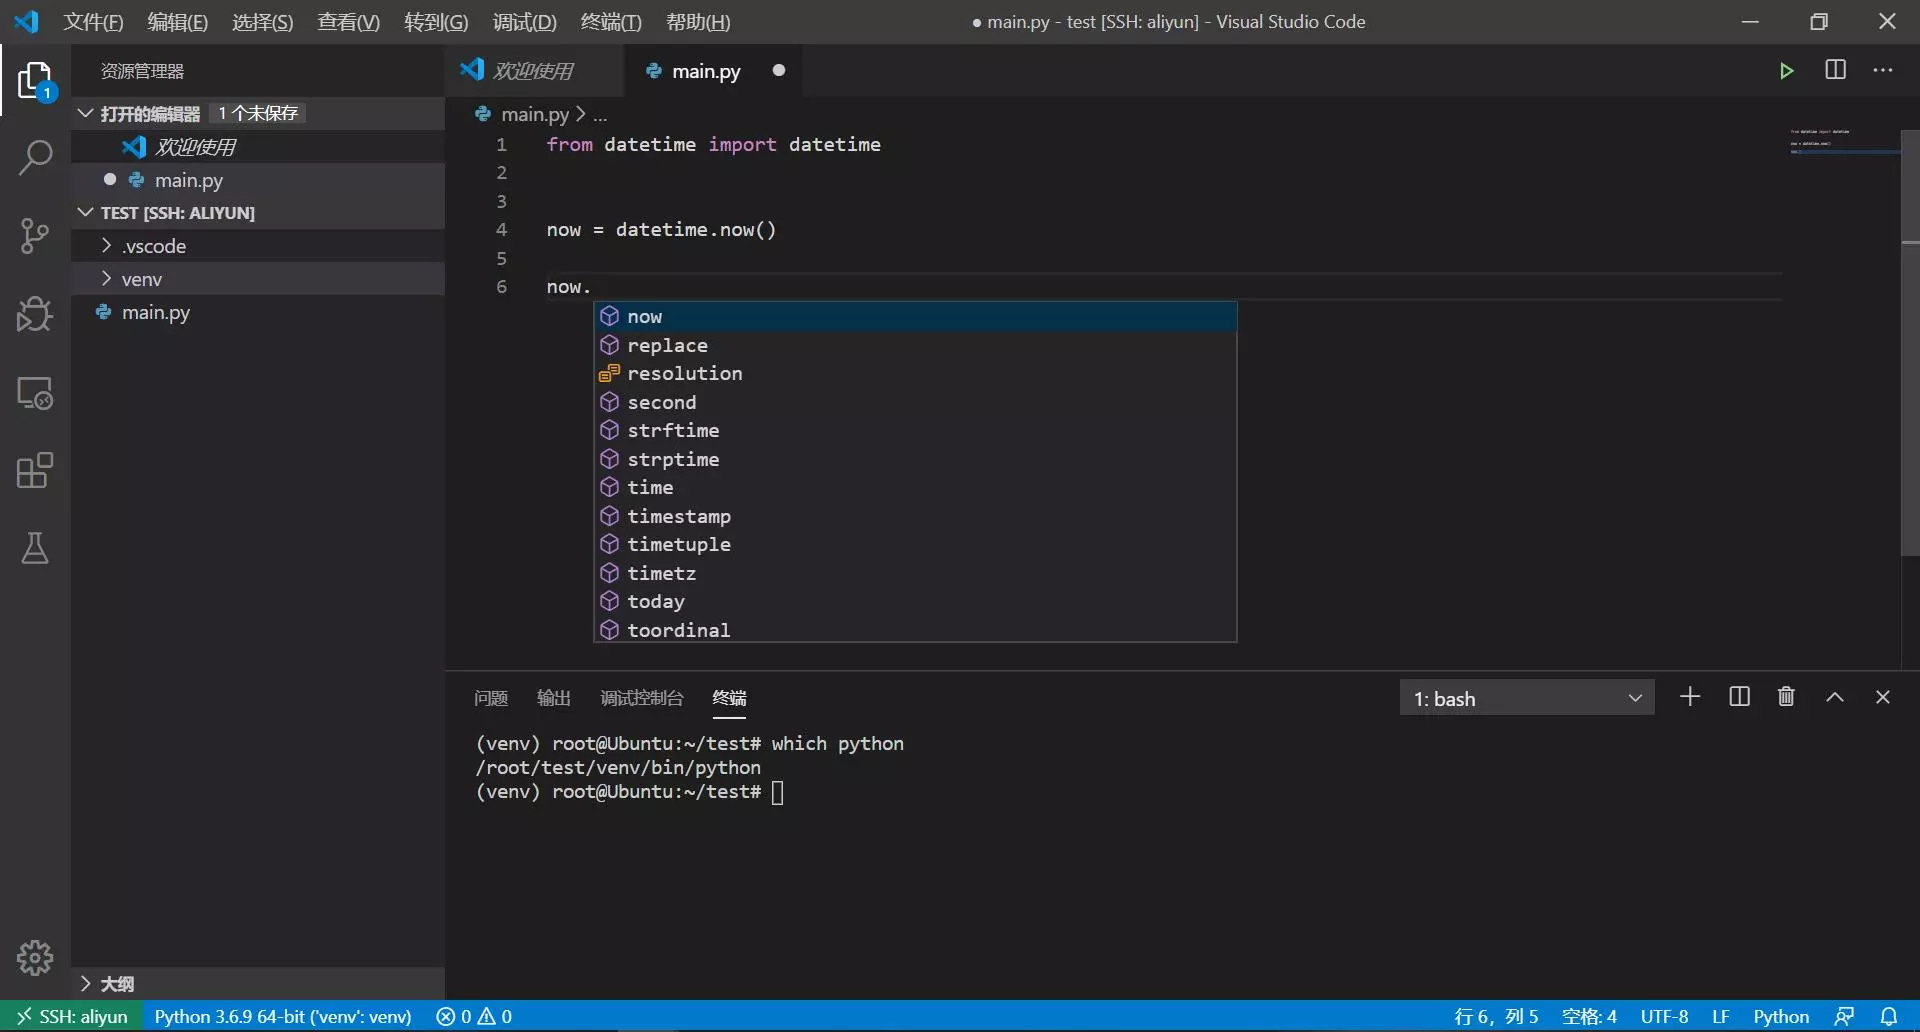Image resolution: width=1920 pixels, height=1032 pixels.
Task: Close the terminal panel
Action: coord(1882,697)
